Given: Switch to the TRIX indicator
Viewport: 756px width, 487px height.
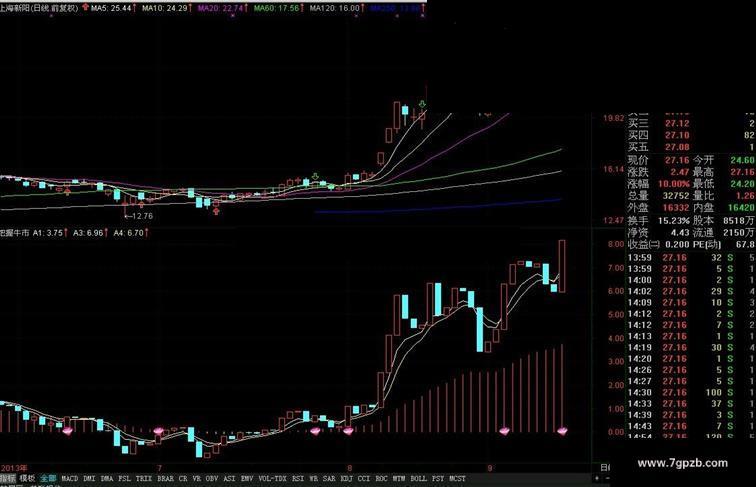Looking at the screenshot, I should 144,478.
